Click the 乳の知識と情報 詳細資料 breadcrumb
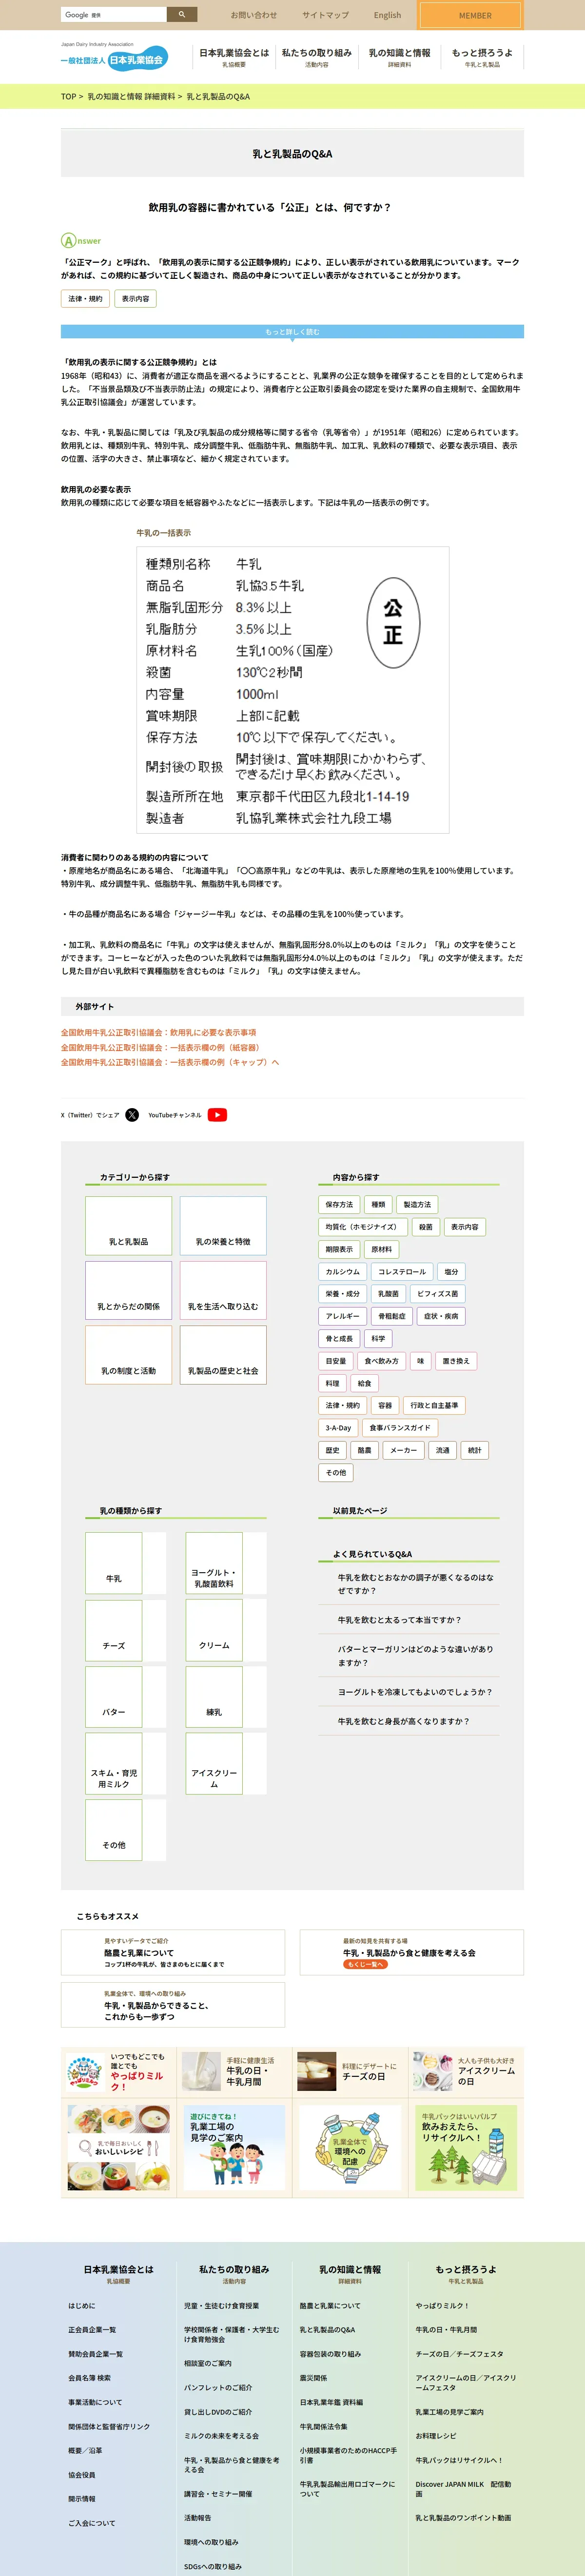 pos(131,97)
